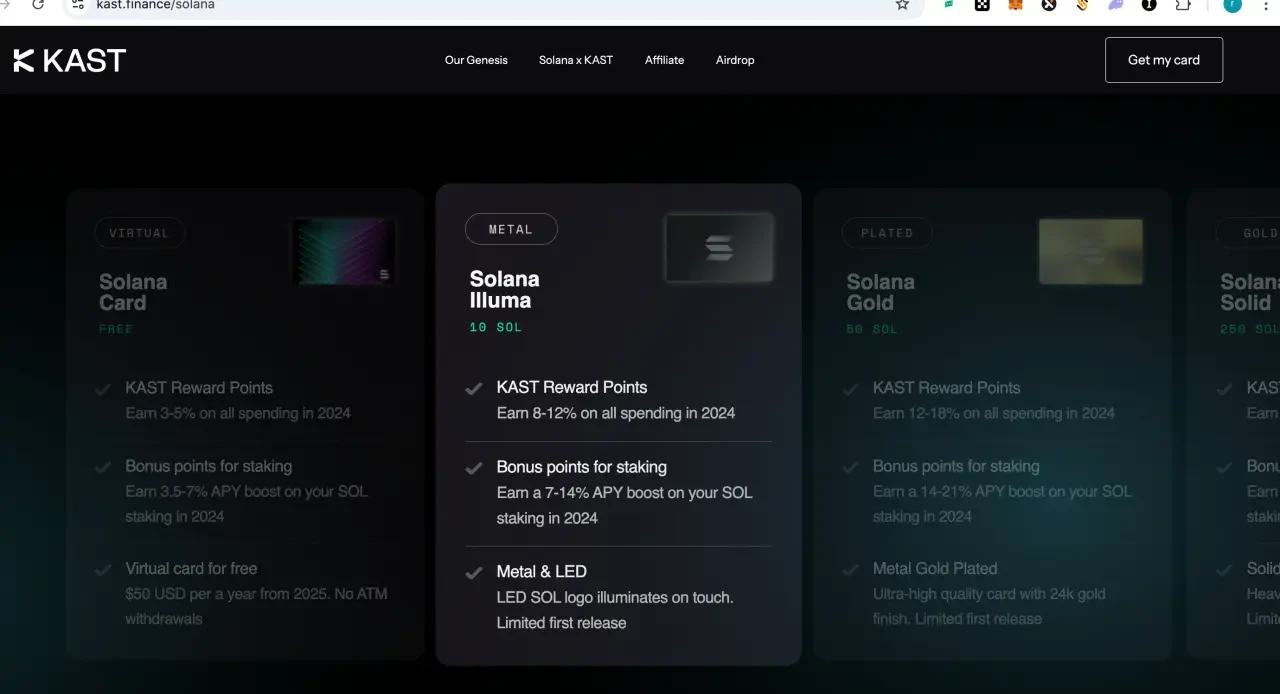Click the Solana Illuma card image
The image size is (1280, 694).
(719, 247)
